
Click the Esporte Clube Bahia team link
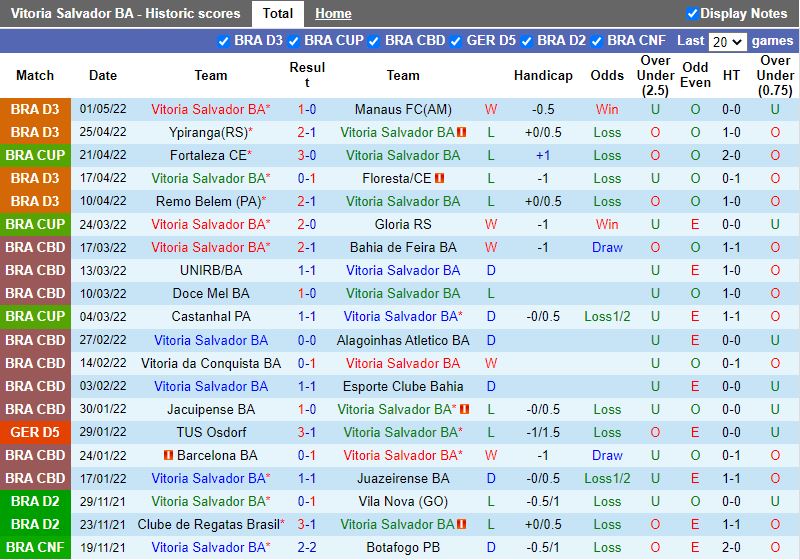point(403,386)
